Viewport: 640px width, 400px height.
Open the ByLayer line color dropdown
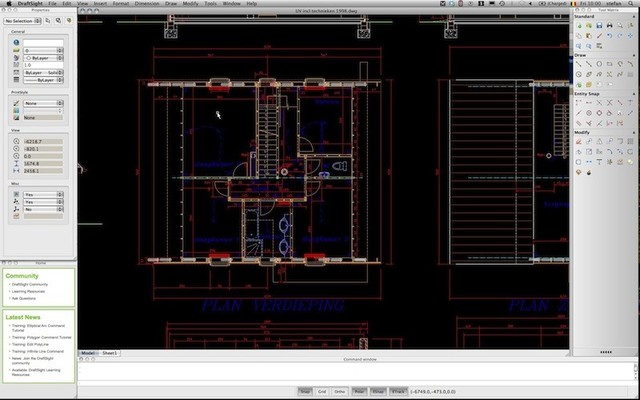coord(43,58)
